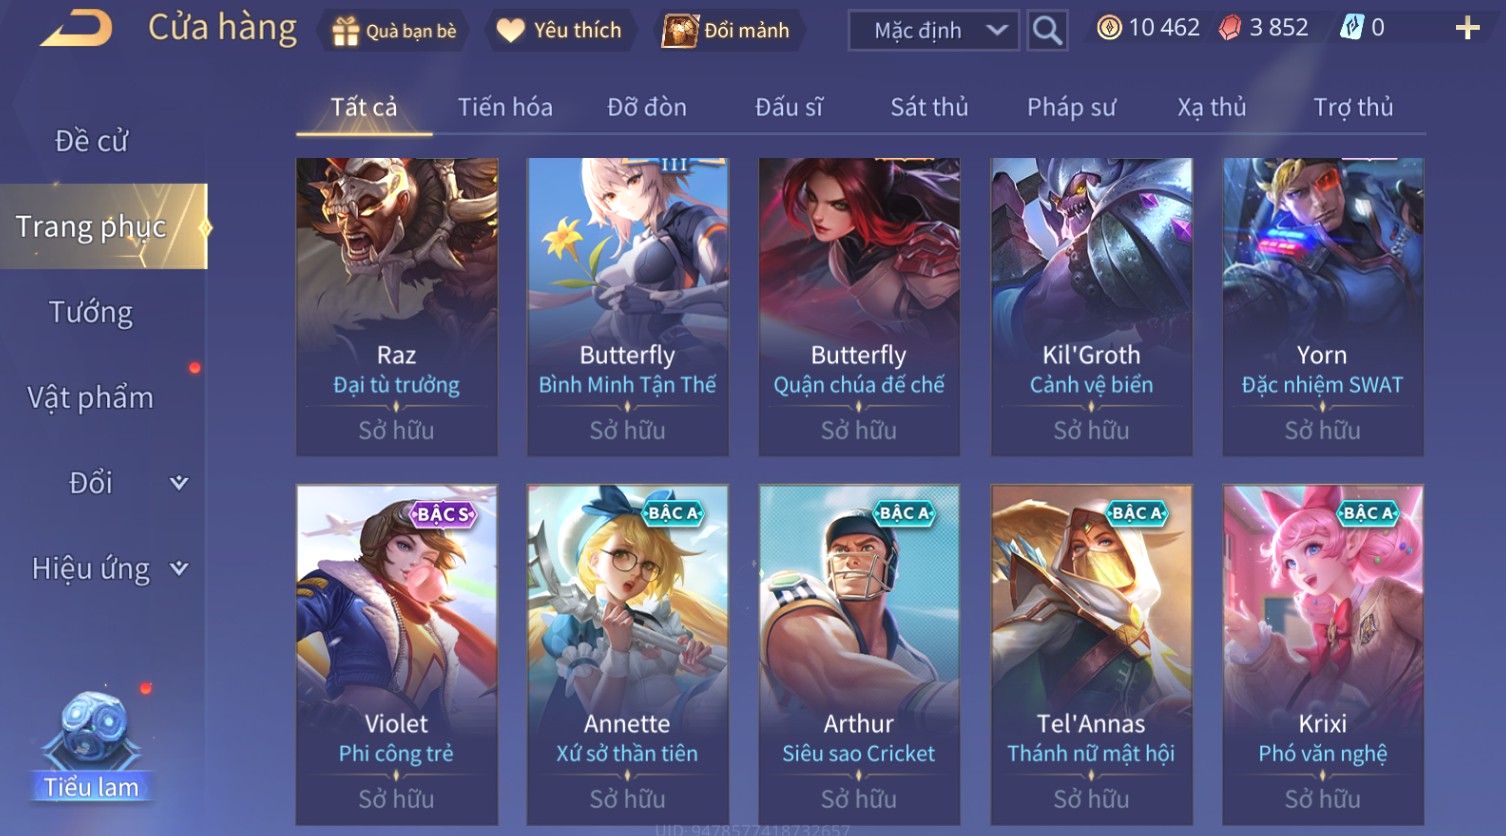The height and width of the screenshot is (836, 1506).
Task: Select Violet Phi công trẻ skin card
Action: point(397,655)
